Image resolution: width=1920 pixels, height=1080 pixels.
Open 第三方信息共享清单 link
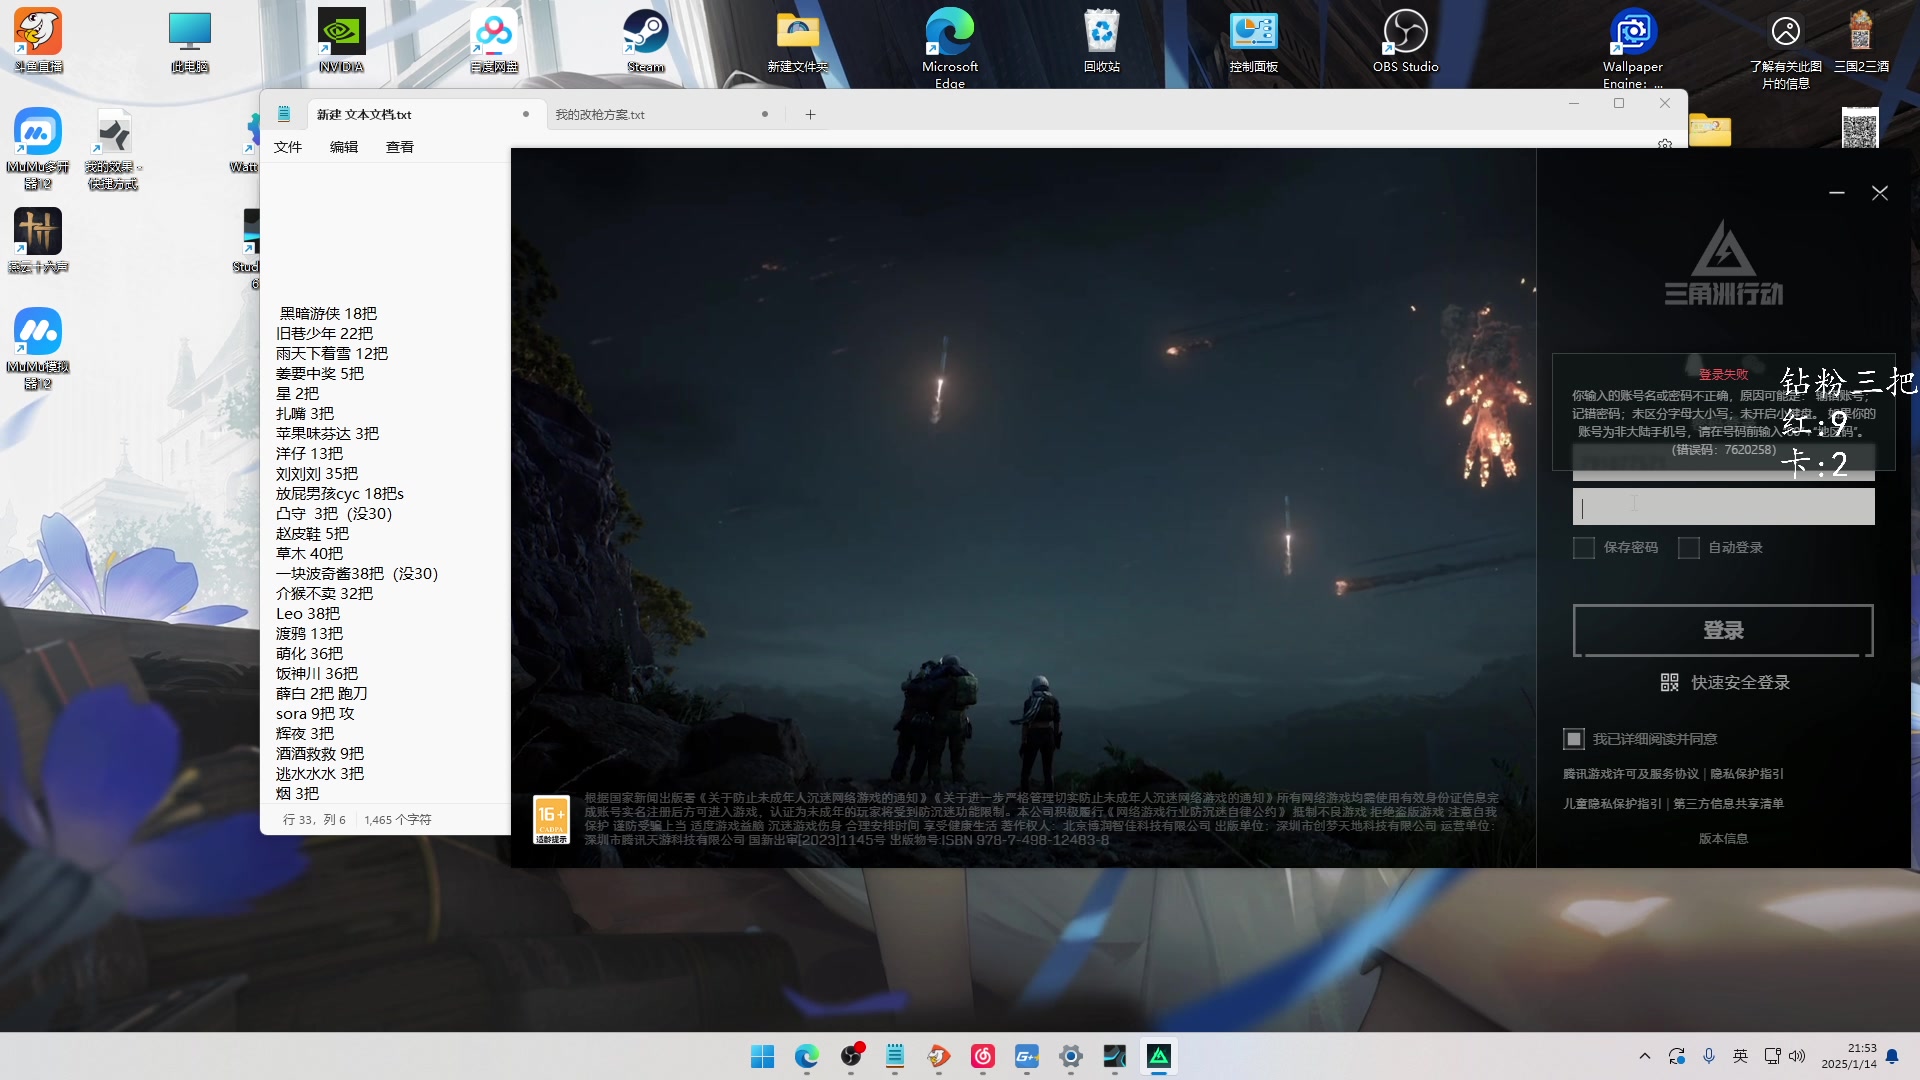tap(1729, 804)
